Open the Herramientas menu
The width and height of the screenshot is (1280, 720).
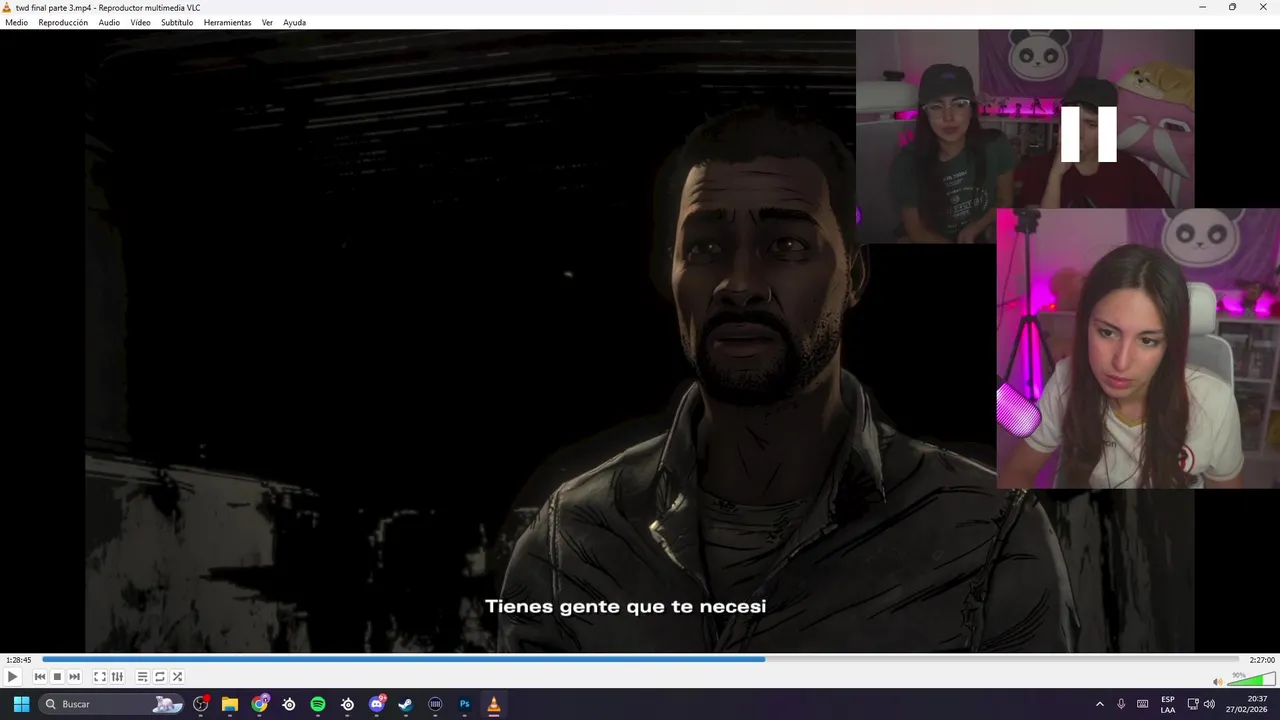(227, 22)
